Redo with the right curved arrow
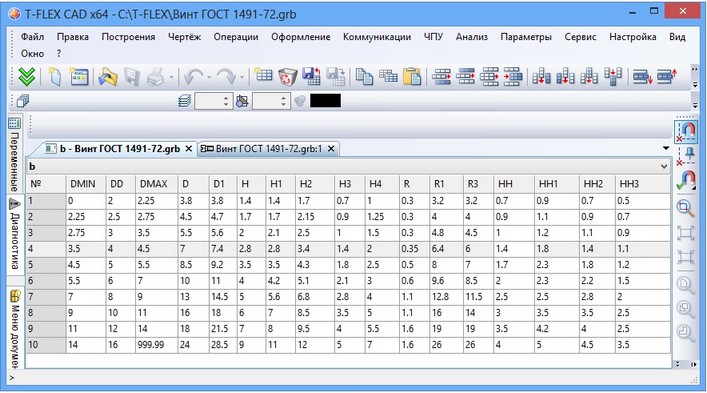This screenshot has height=393, width=707. pyautogui.click(x=227, y=77)
